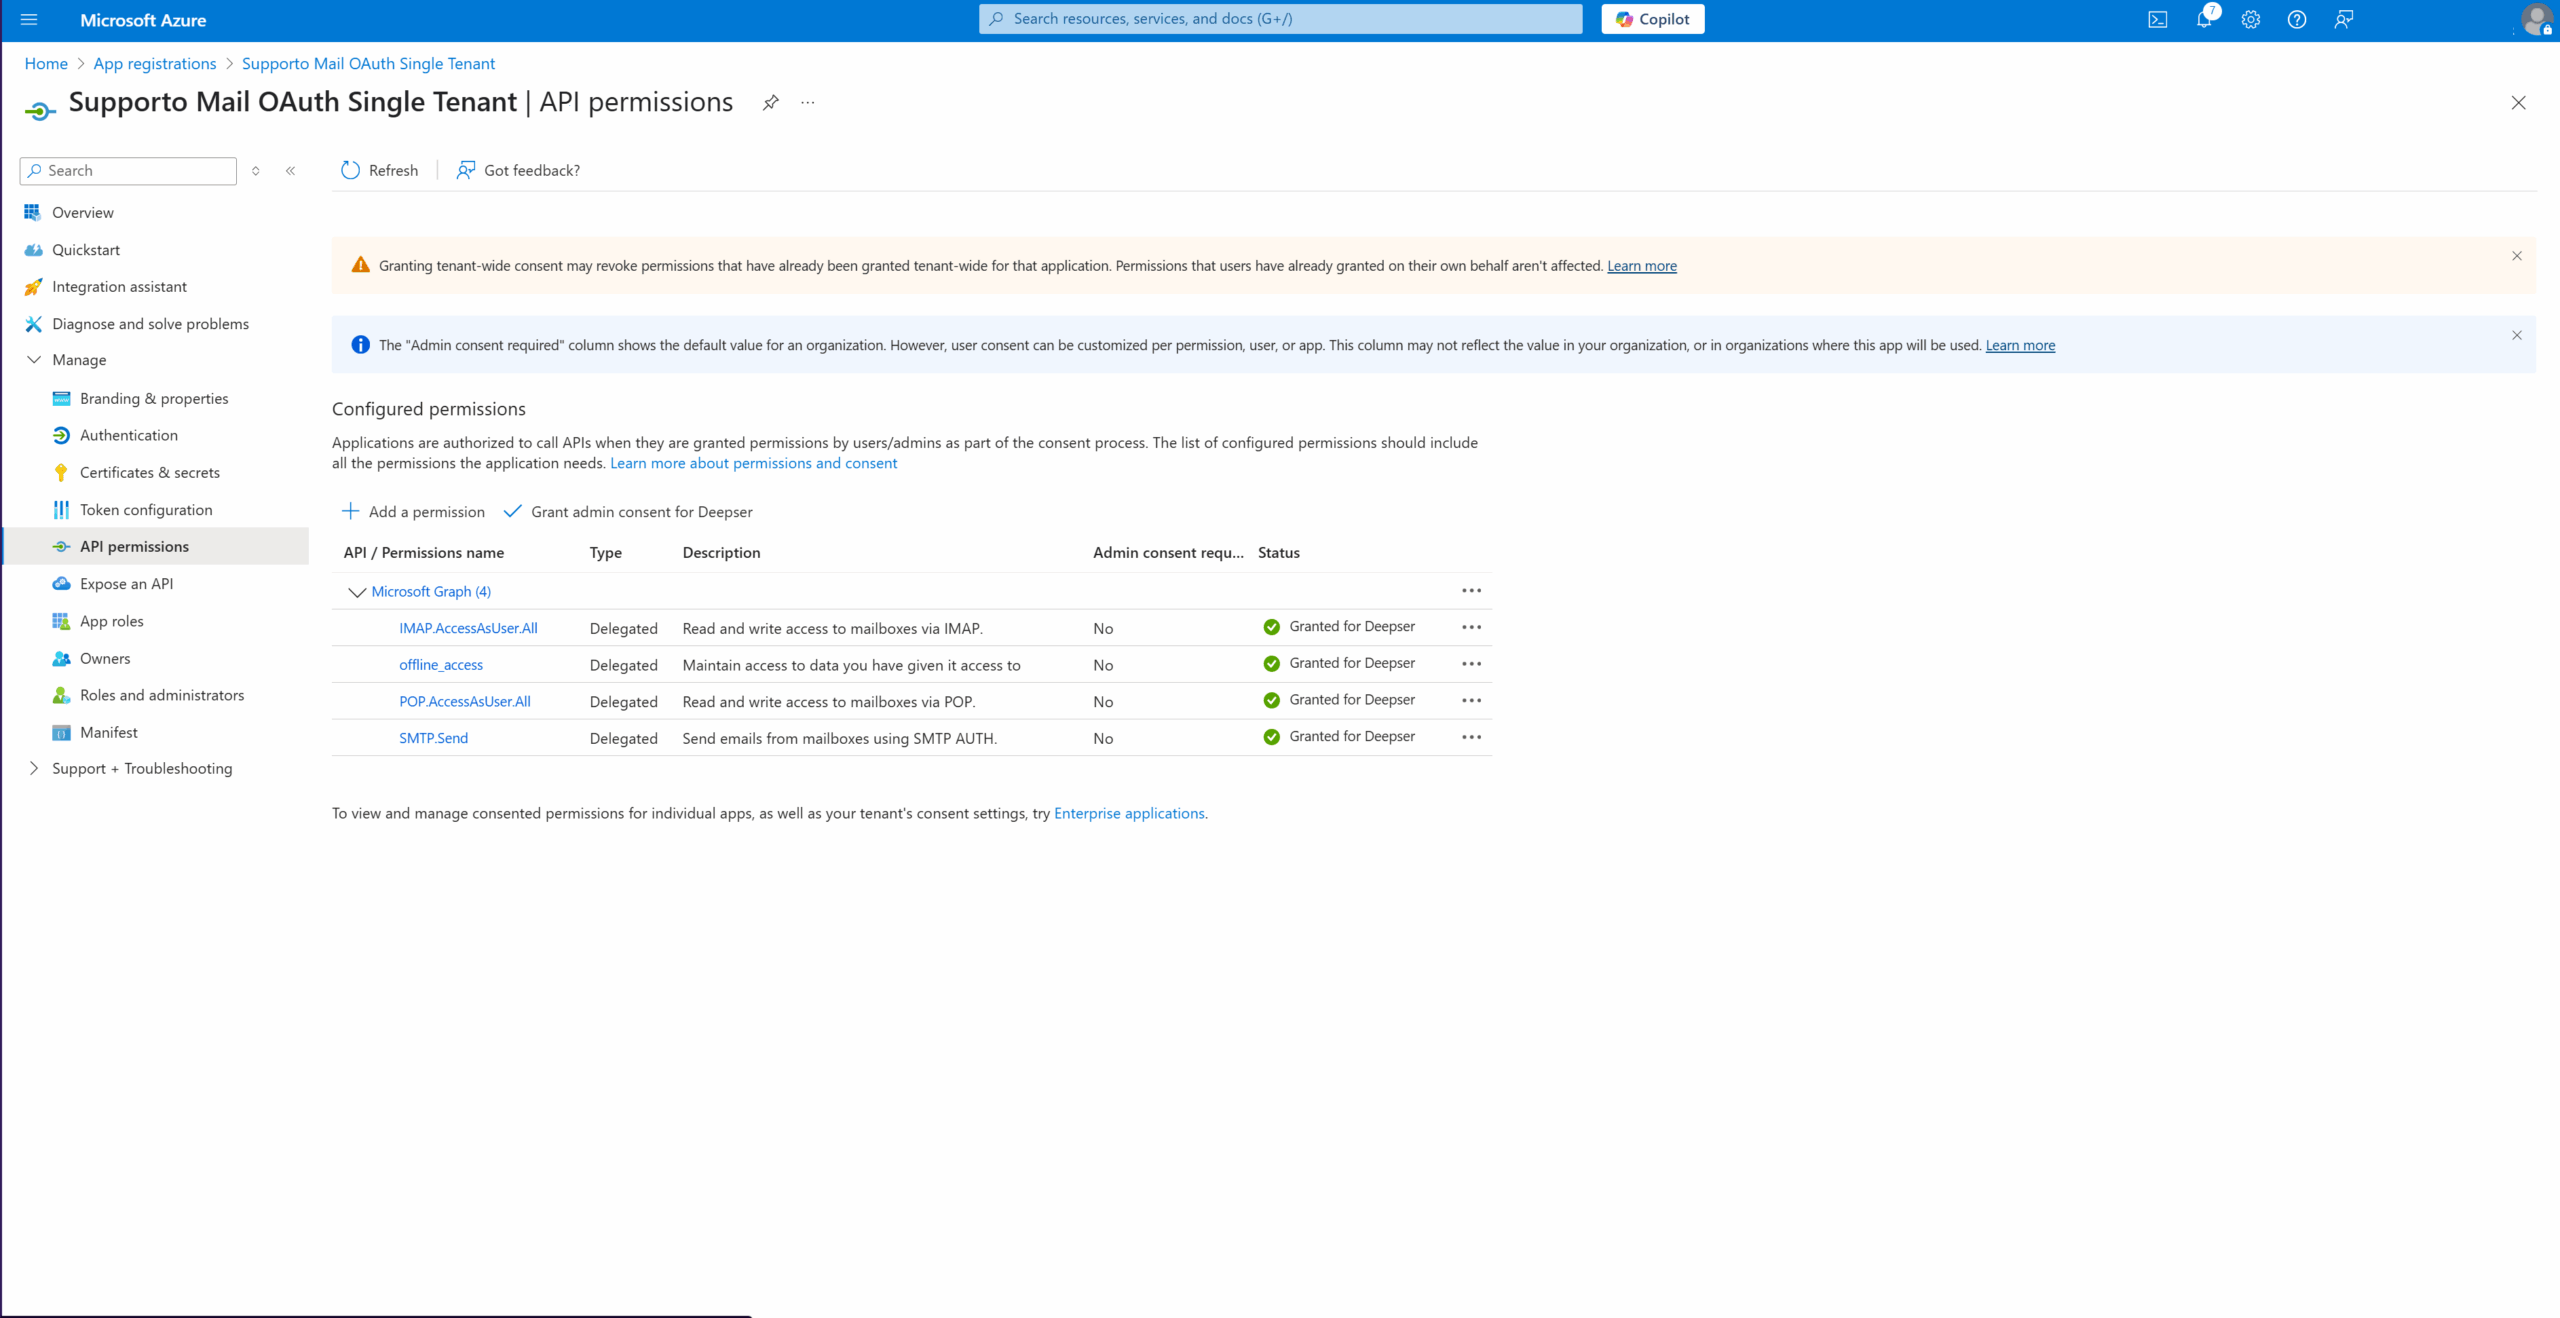Open portal settings gear
Image resolution: width=2560 pixels, height=1318 pixels.
pos(2250,19)
